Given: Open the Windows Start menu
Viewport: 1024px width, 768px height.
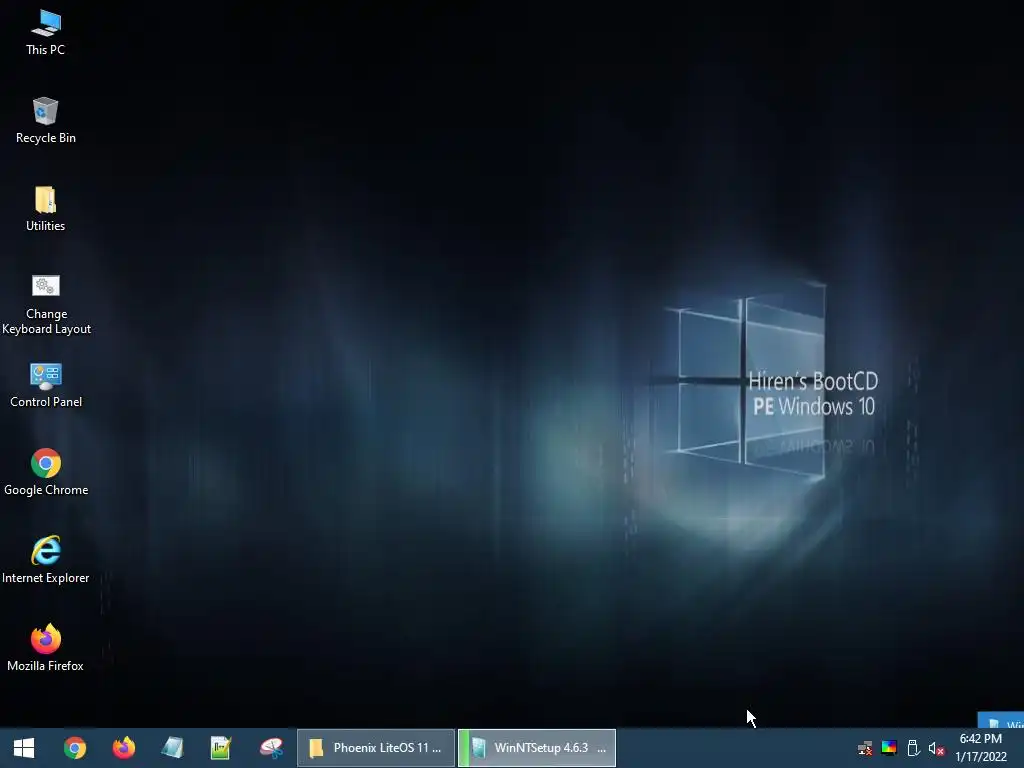Looking at the screenshot, I should (x=24, y=748).
